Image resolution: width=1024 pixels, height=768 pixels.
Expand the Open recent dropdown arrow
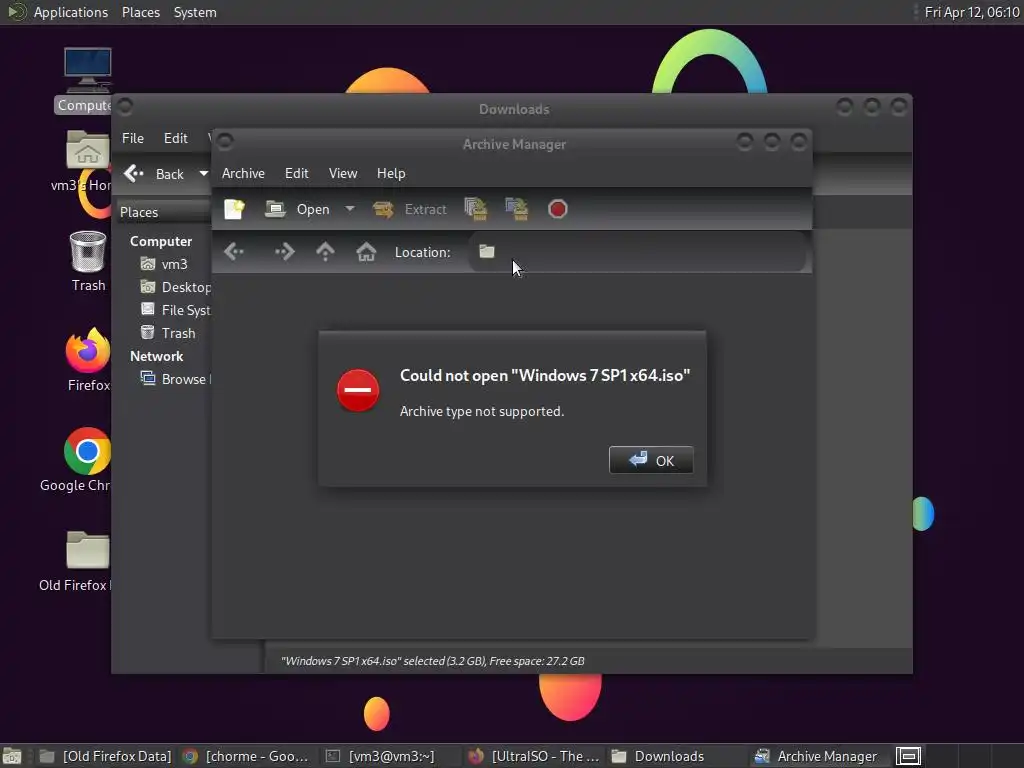coord(350,209)
